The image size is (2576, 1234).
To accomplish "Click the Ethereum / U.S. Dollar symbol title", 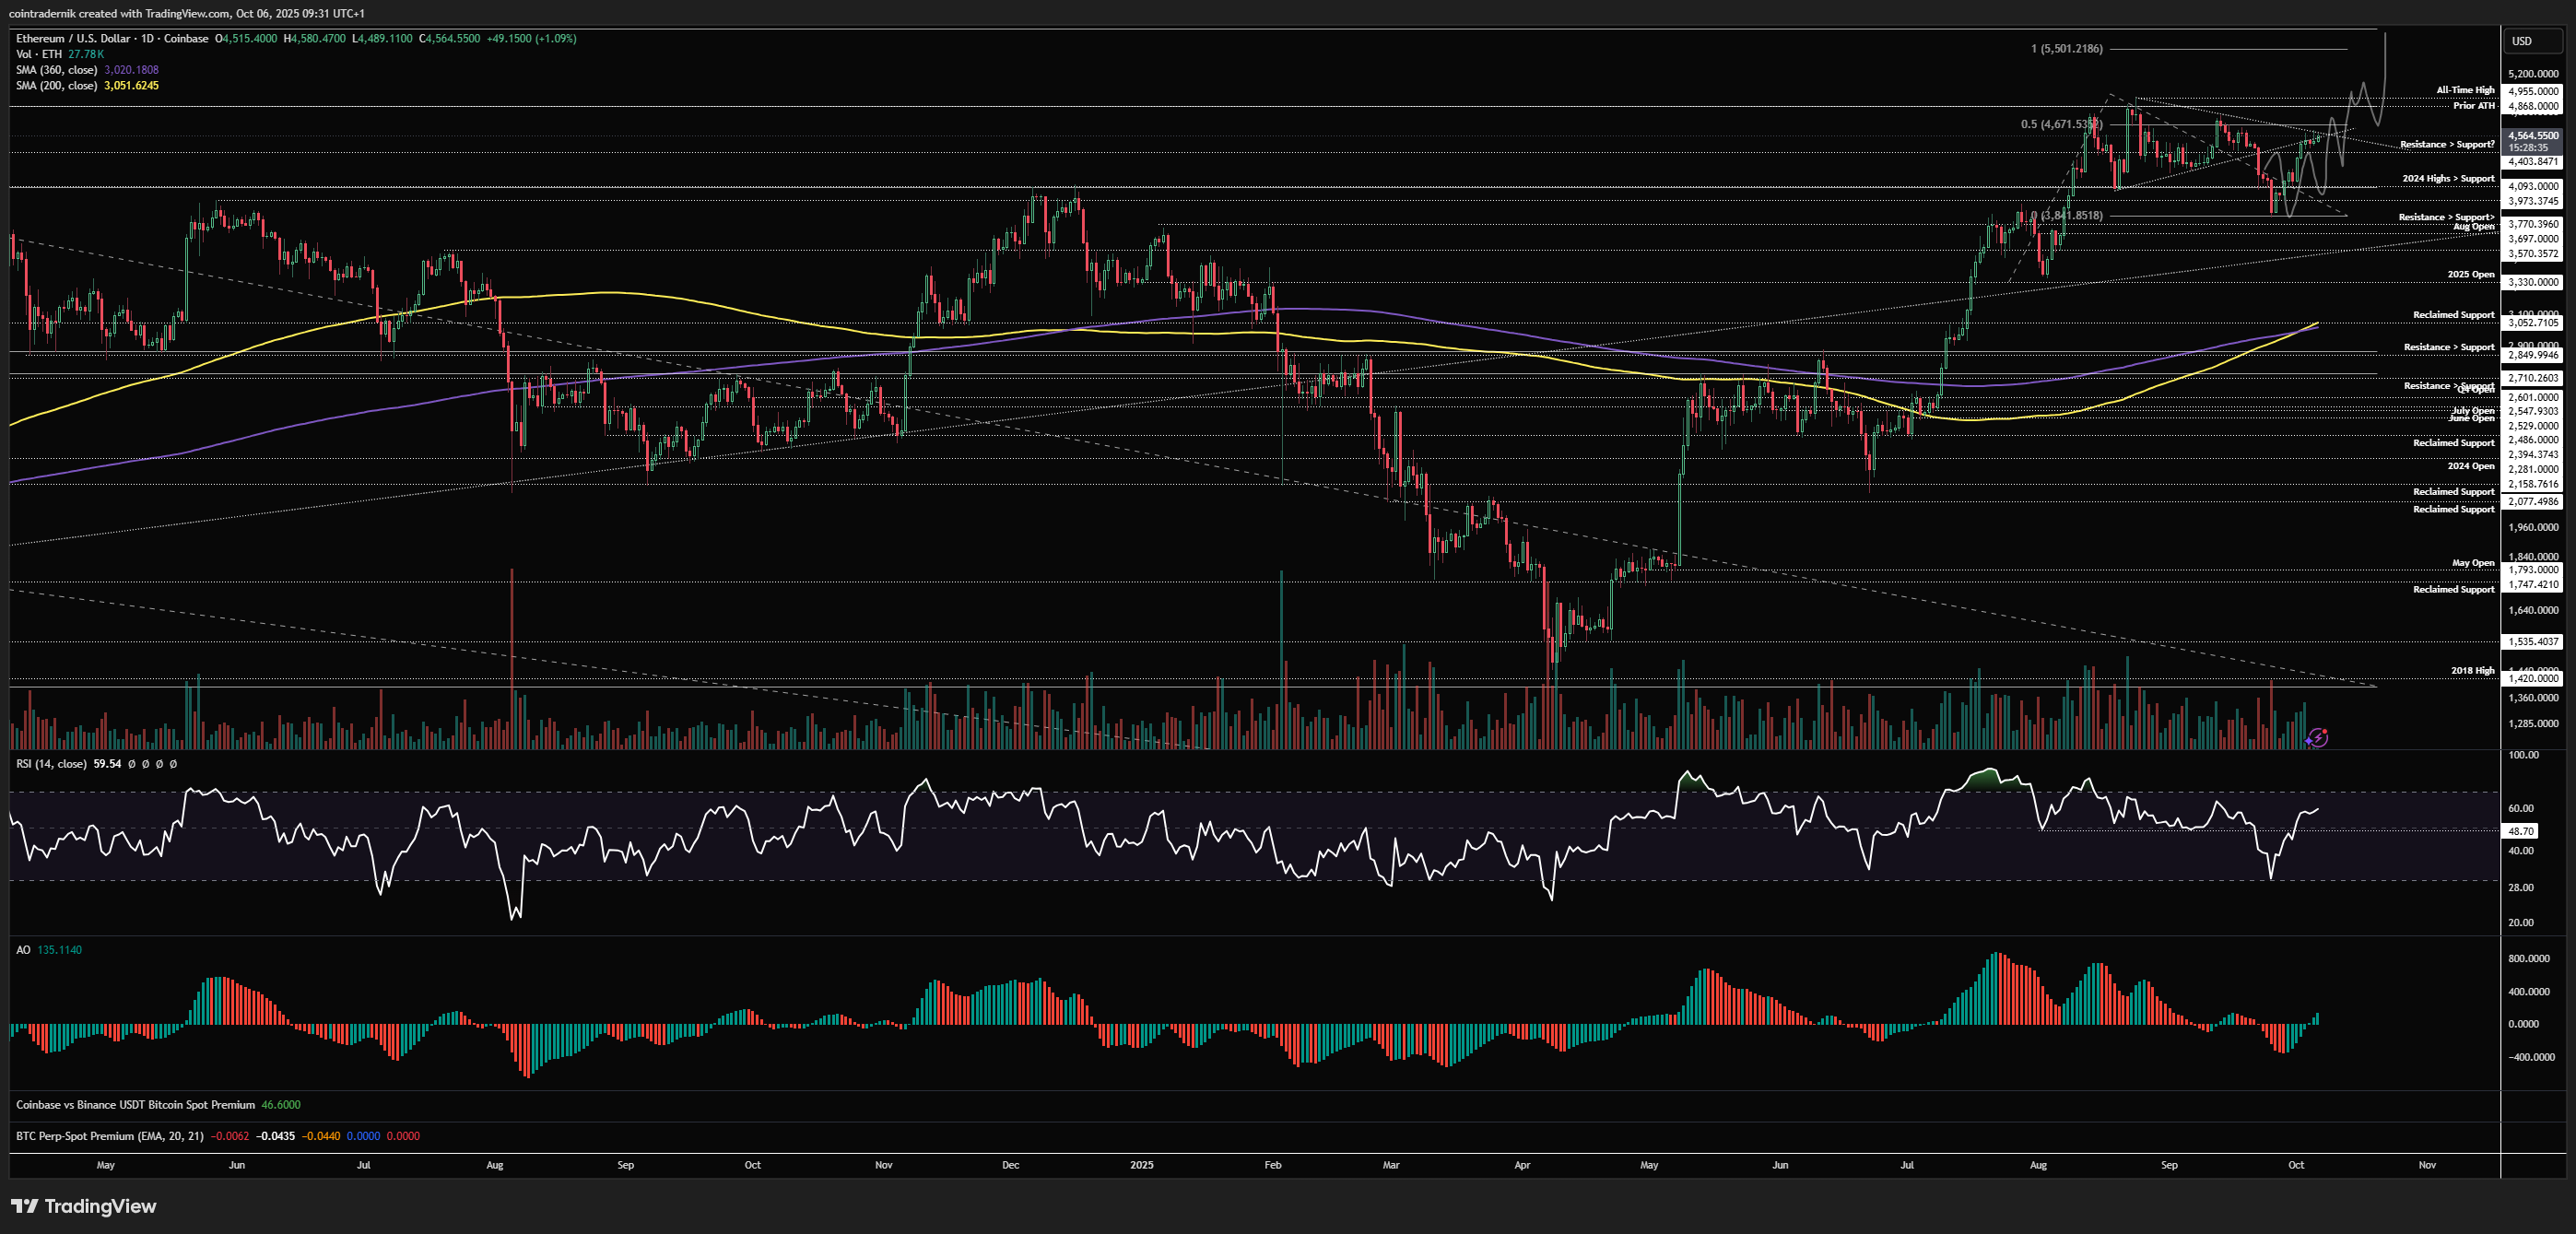I will pos(72,39).
